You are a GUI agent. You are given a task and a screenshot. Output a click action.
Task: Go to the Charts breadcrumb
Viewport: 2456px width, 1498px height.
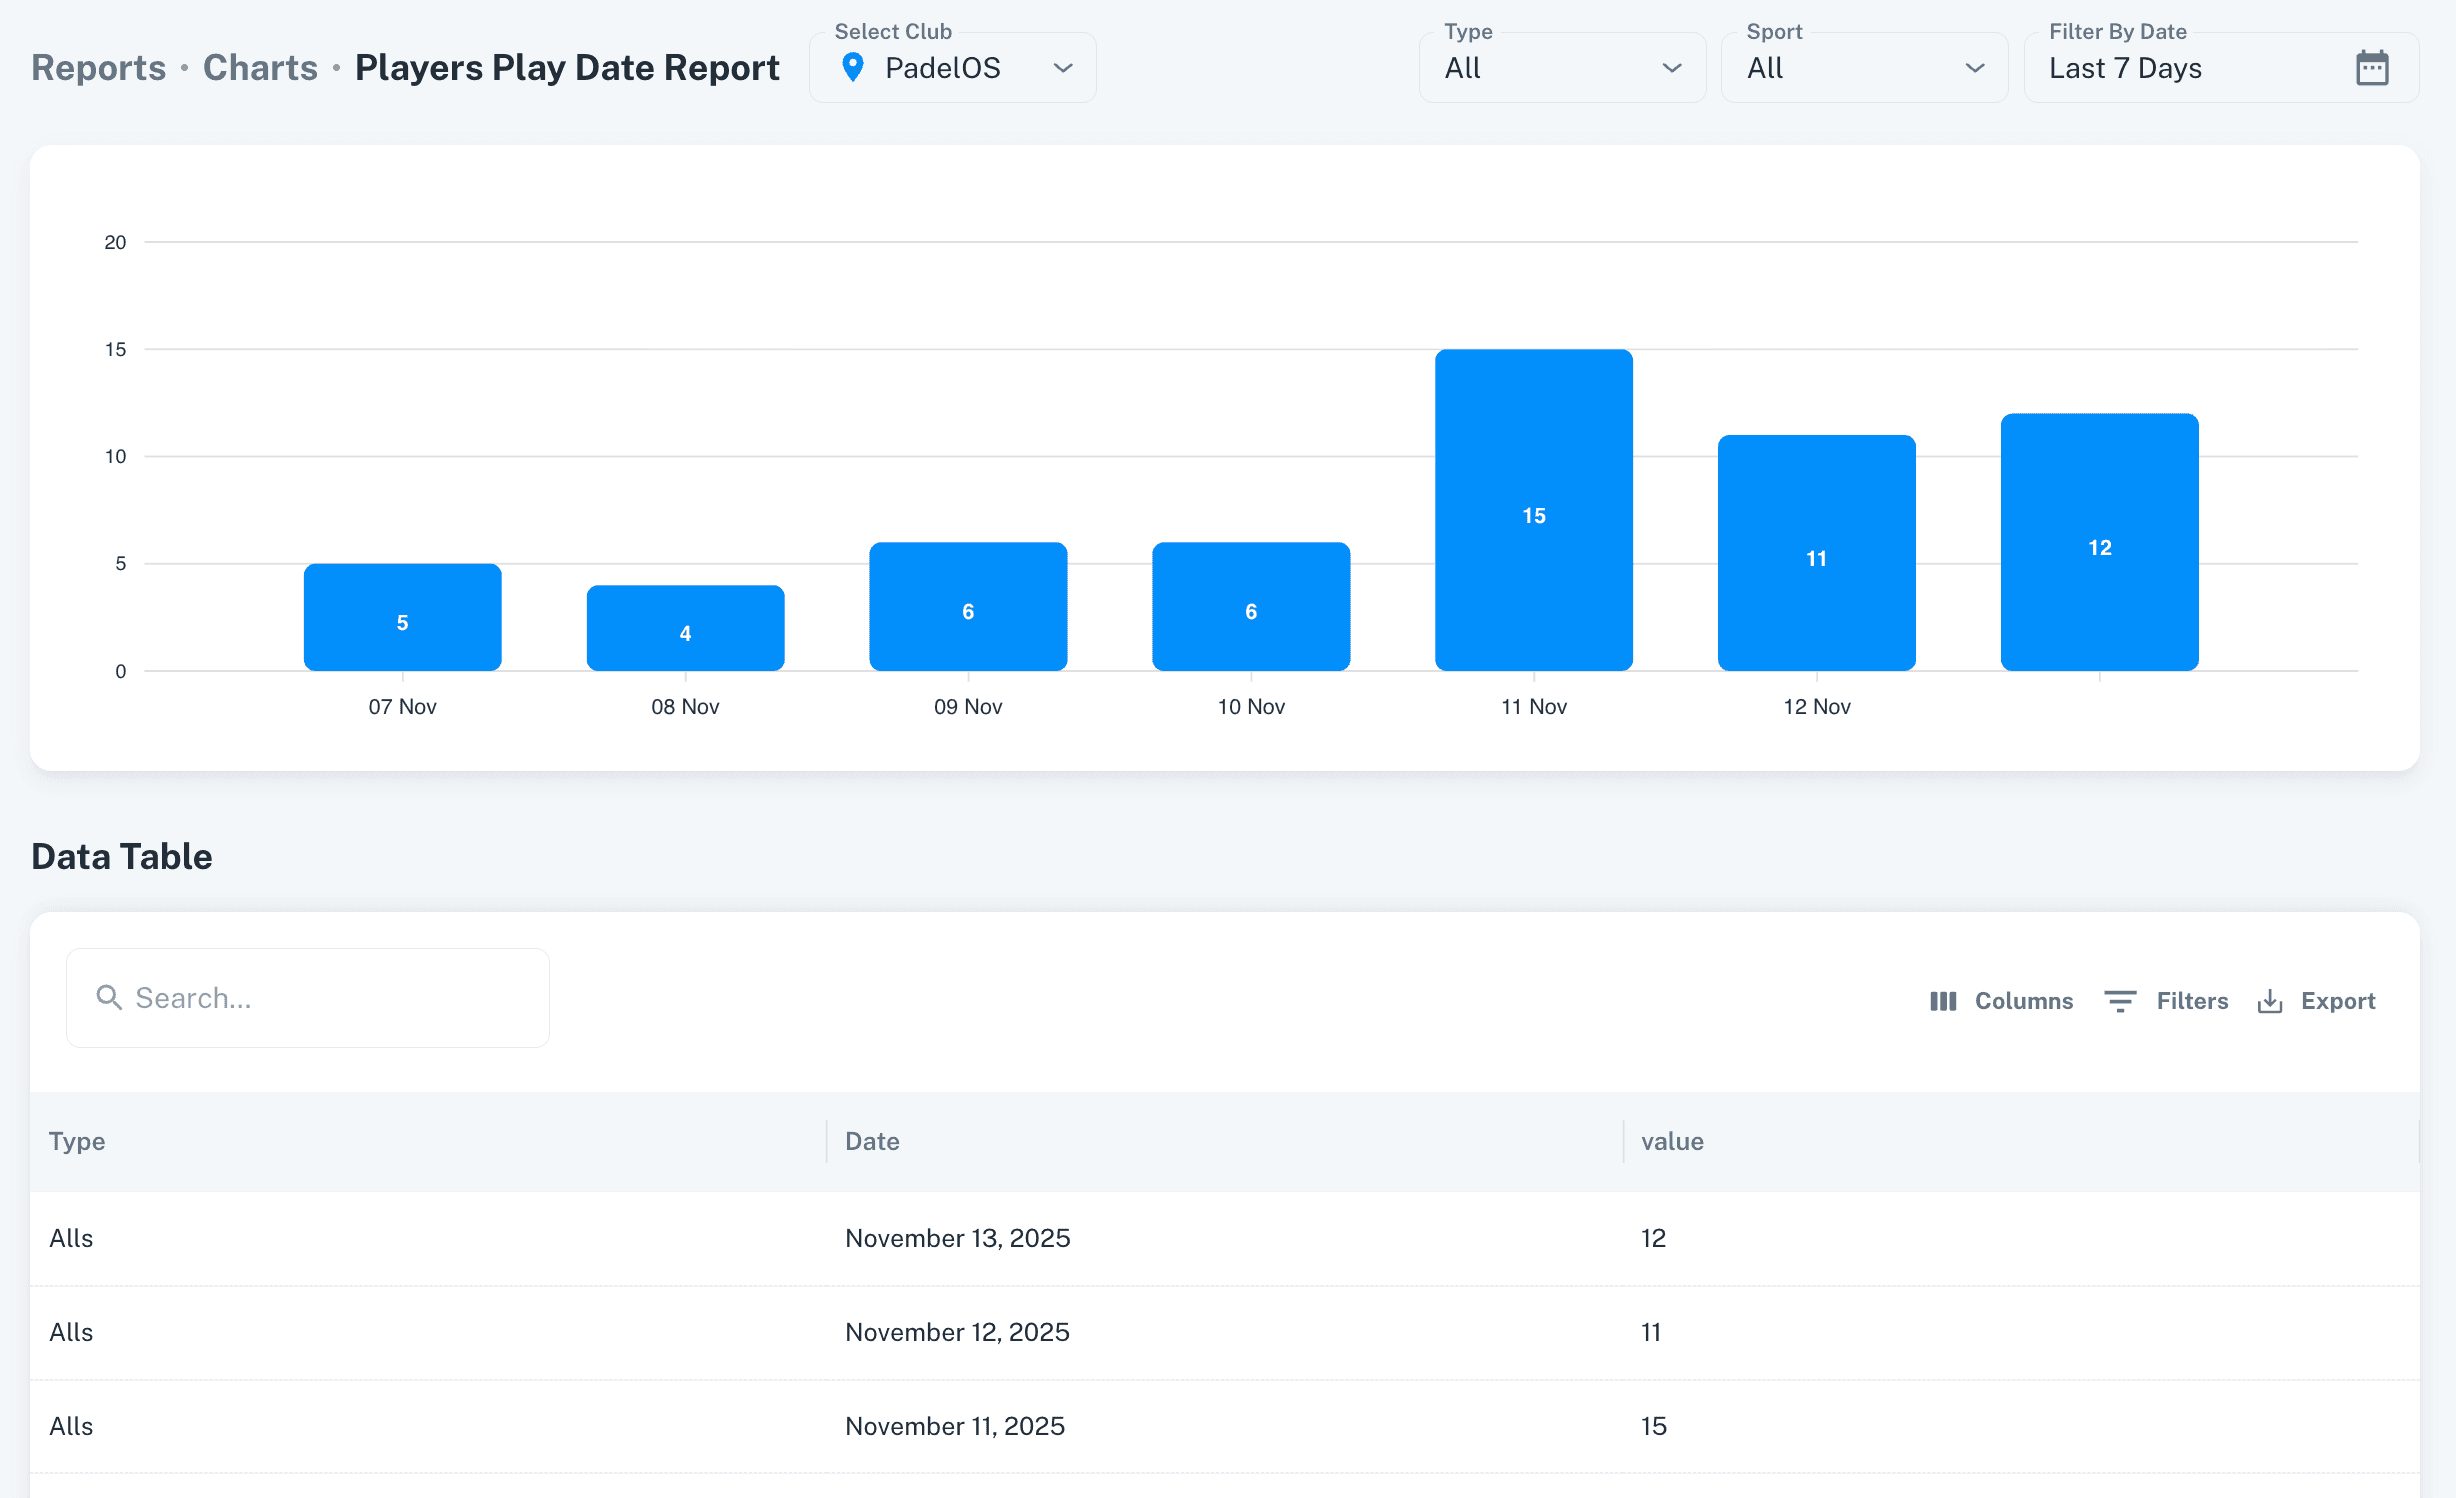[x=260, y=68]
